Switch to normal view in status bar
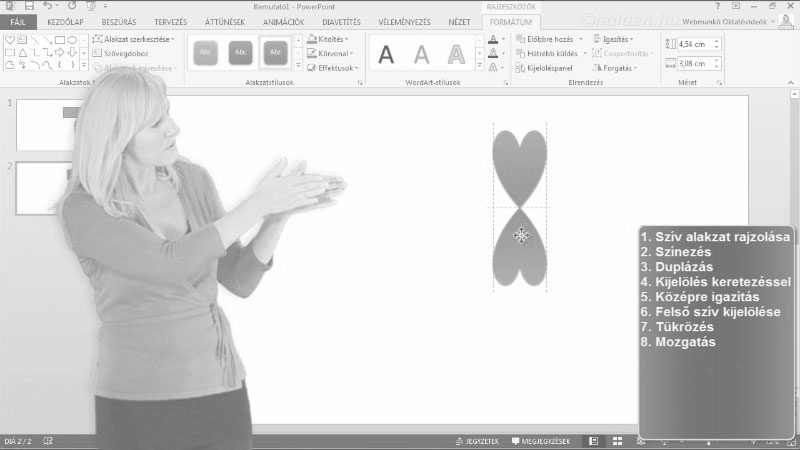Image resolution: width=800 pixels, height=450 pixels. (x=593, y=441)
